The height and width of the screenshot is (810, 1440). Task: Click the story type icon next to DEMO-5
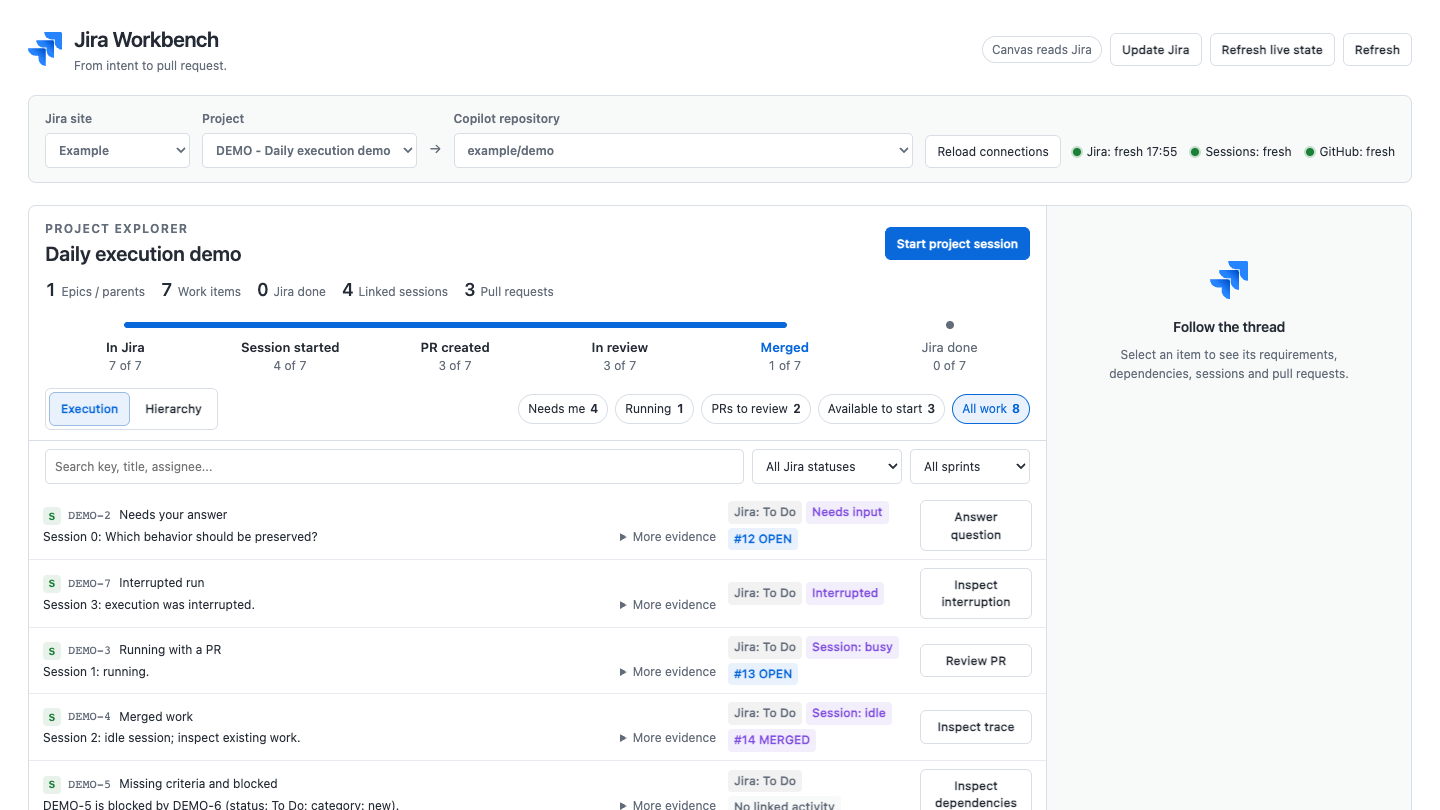(x=52, y=784)
